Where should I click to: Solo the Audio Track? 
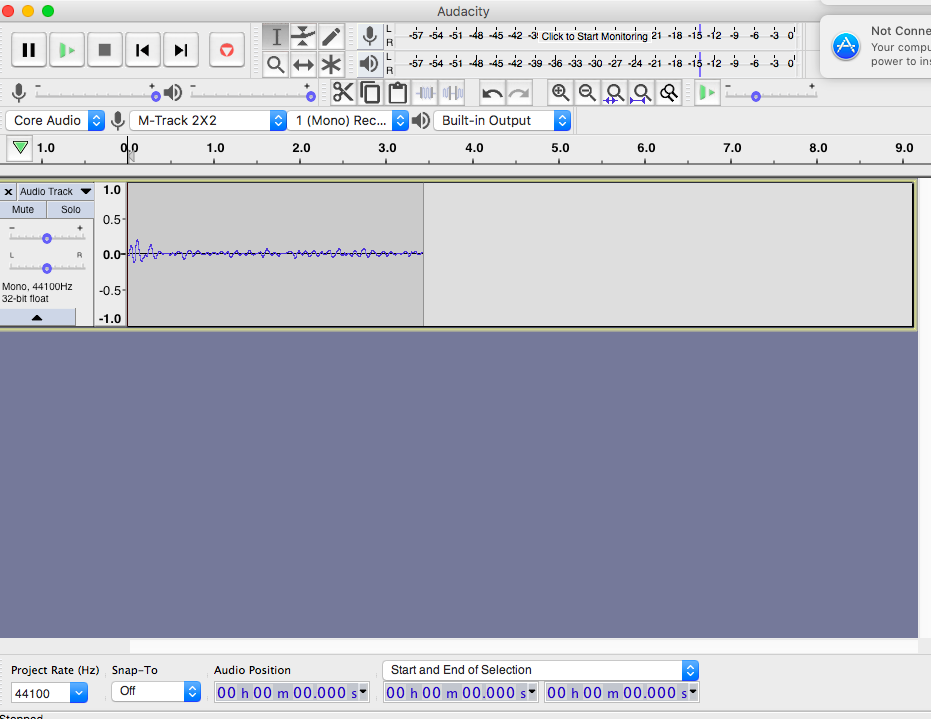(71, 210)
